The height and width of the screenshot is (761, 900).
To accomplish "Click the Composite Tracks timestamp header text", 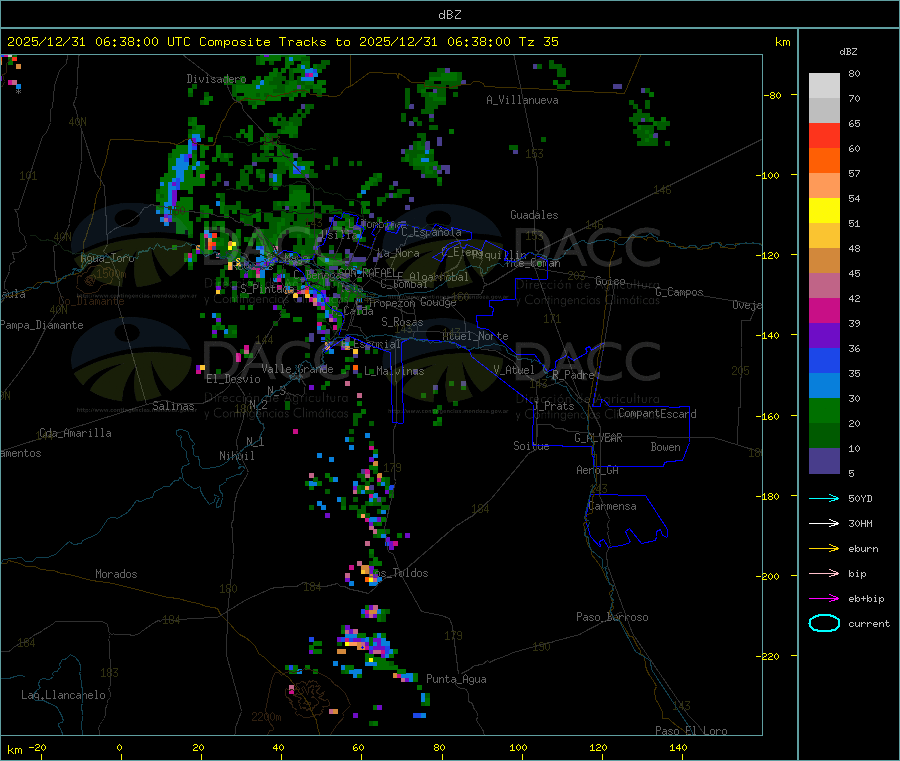I will pos(282,42).
